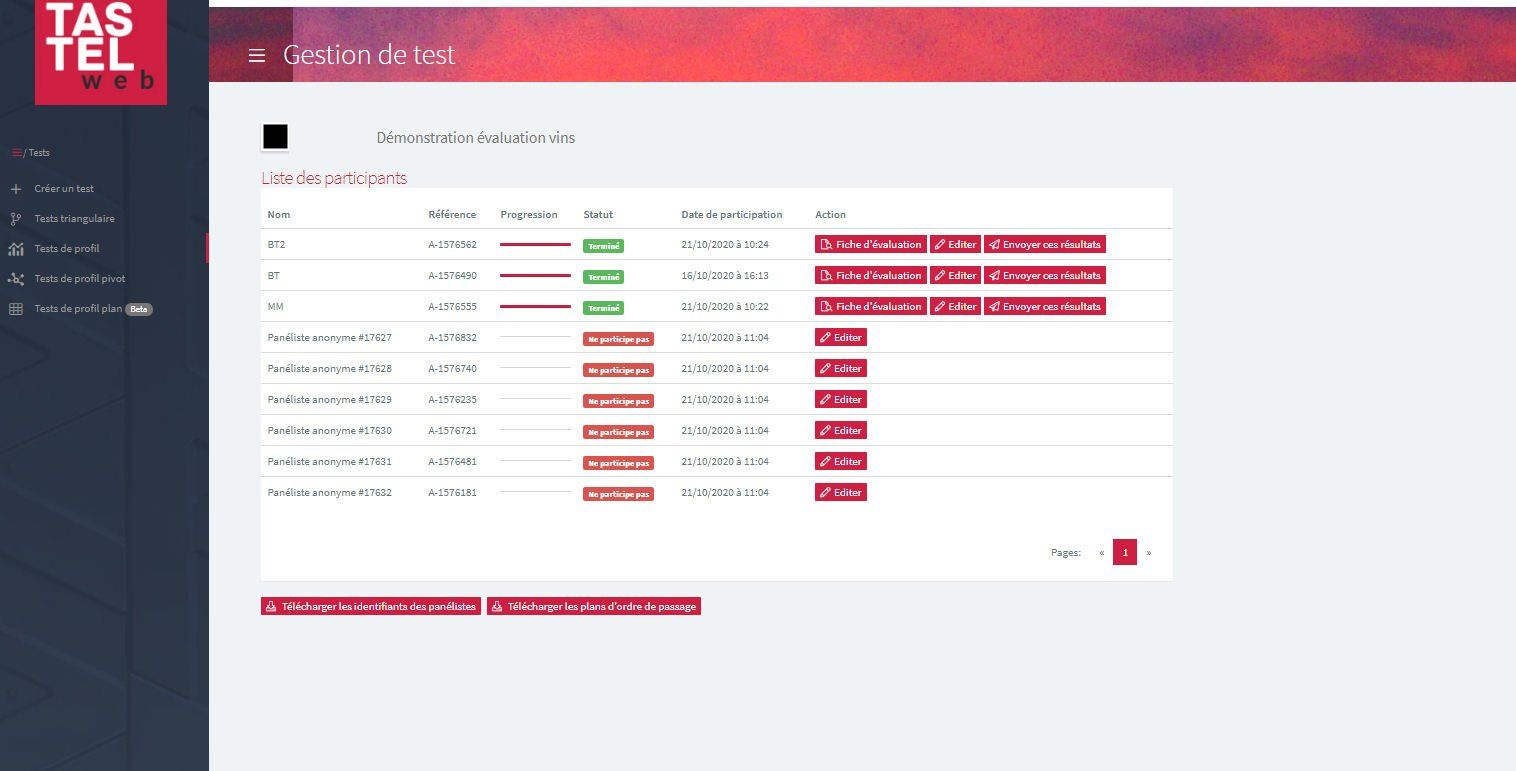The image size is (1516, 771).
Task: Select the Tests de profil chart icon
Action: (15, 248)
